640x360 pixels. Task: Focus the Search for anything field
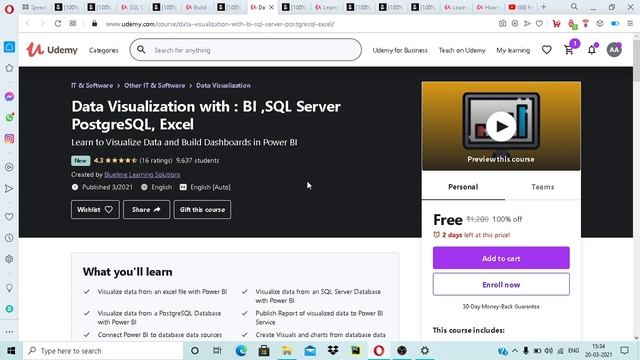pyautogui.click(x=246, y=50)
